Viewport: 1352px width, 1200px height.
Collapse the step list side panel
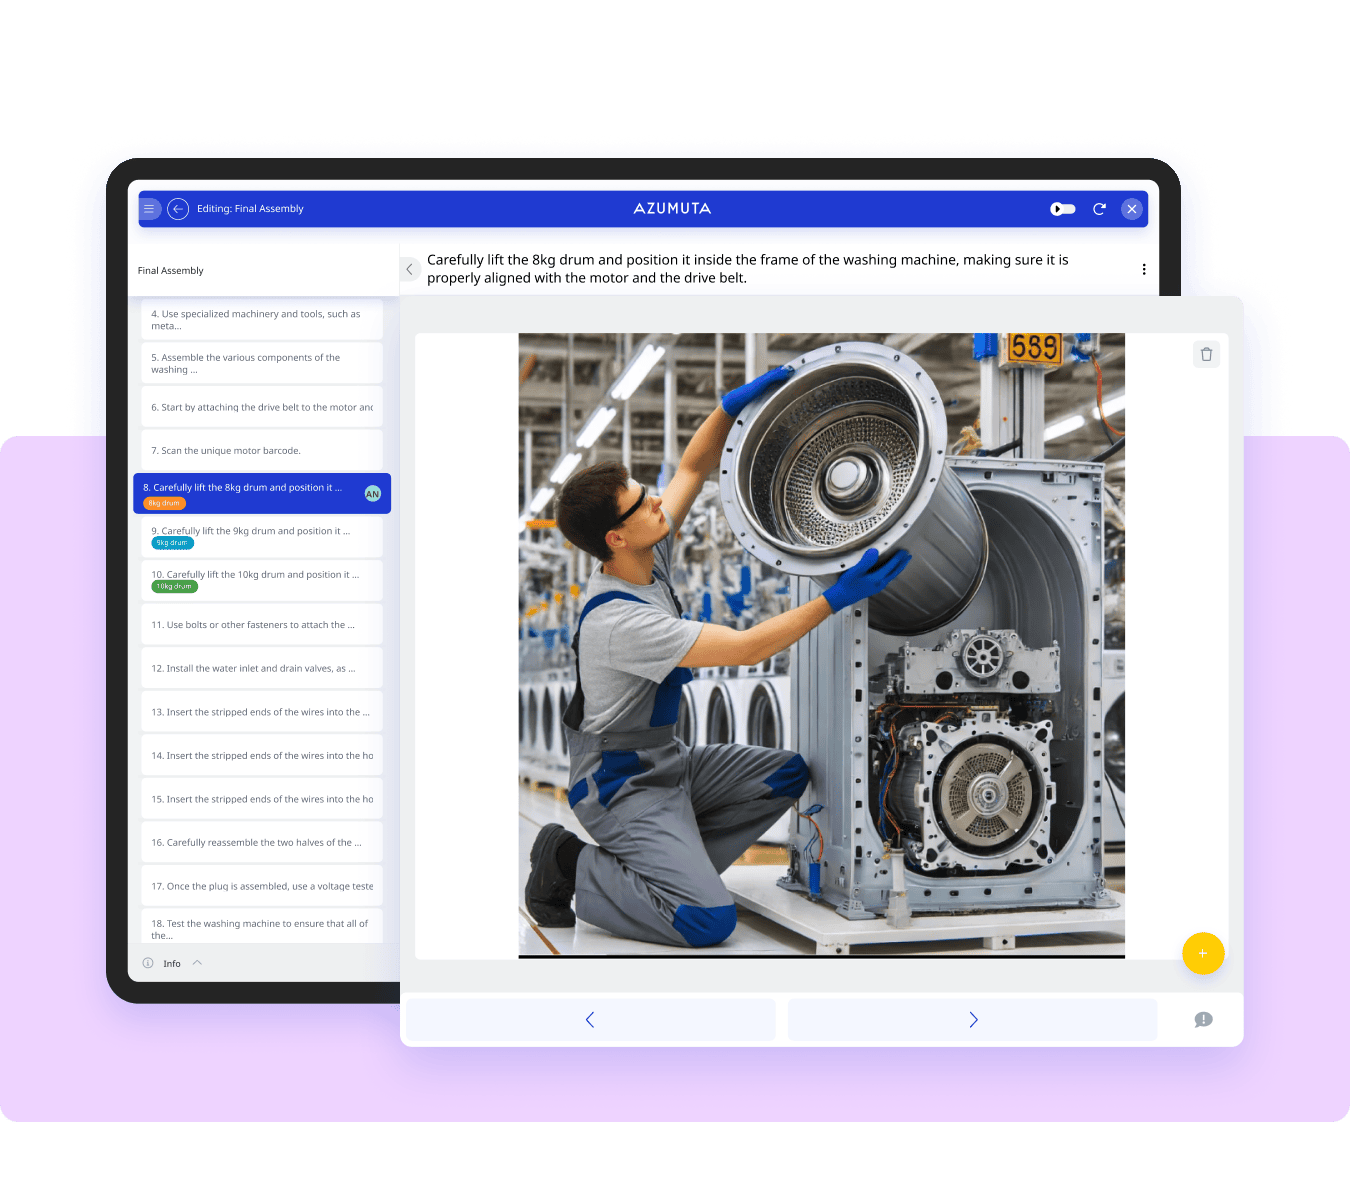(409, 269)
